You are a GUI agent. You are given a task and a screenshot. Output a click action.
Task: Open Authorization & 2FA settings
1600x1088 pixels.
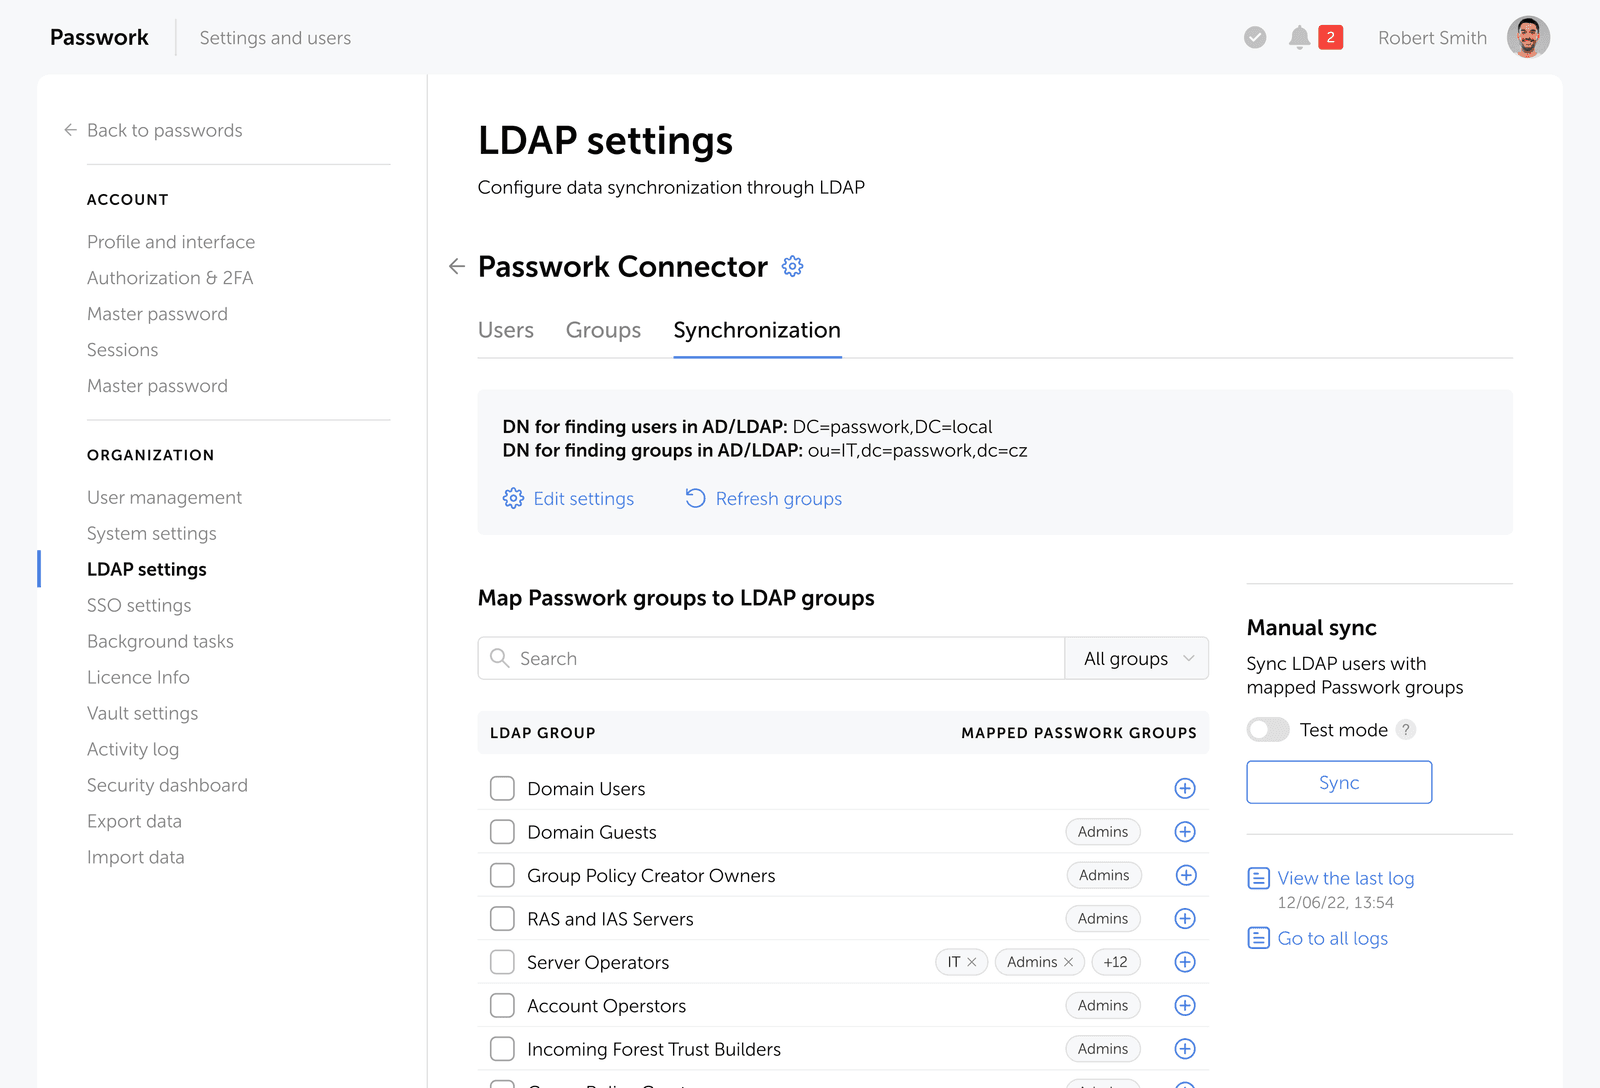tap(170, 278)
